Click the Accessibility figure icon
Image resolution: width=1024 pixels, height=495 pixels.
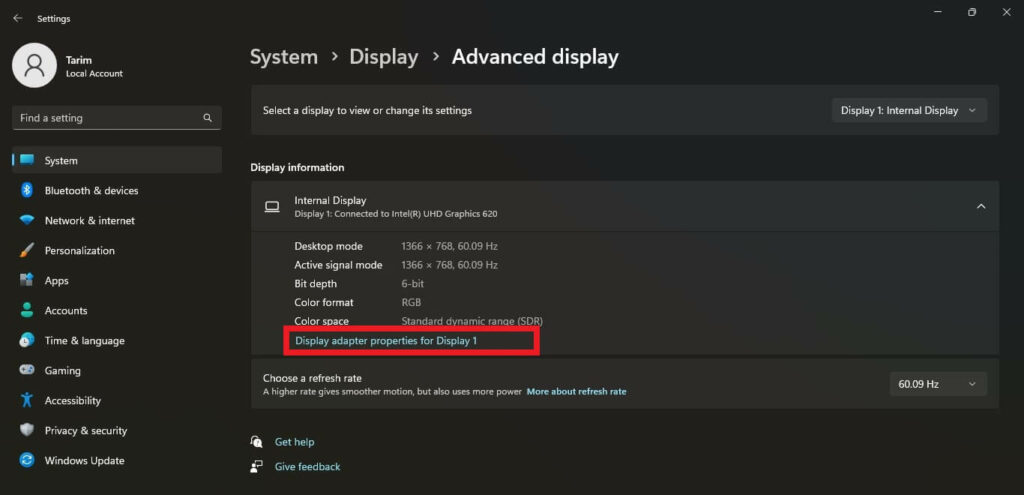[x=27, y=400]
